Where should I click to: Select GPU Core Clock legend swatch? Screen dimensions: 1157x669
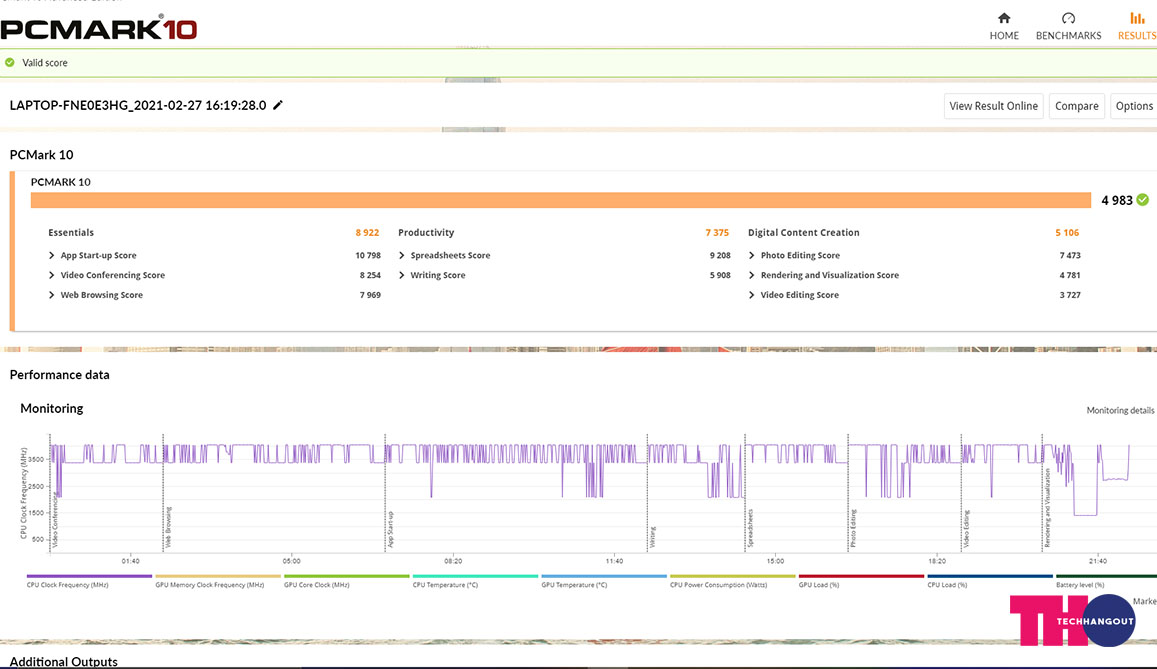point(347,576)
